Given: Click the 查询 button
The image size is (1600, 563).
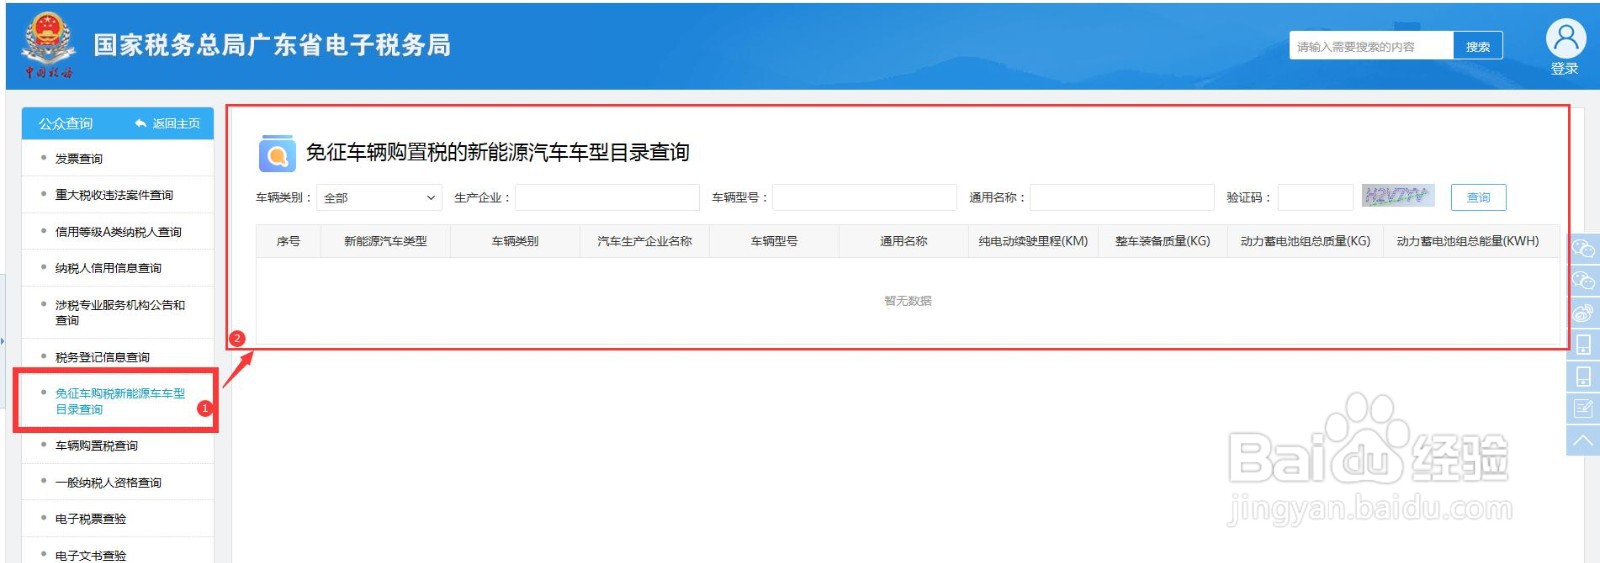Looking at the screenshot, I should [x=1478, y=198].
